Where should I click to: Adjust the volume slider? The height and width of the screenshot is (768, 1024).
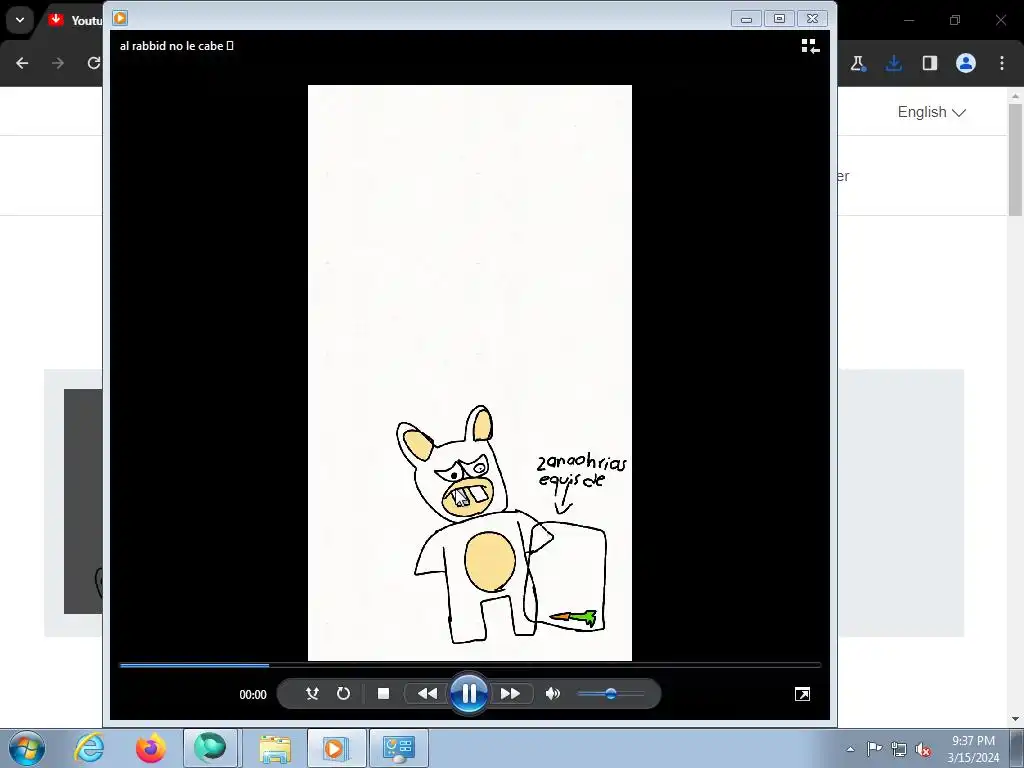tap(611, 694)
